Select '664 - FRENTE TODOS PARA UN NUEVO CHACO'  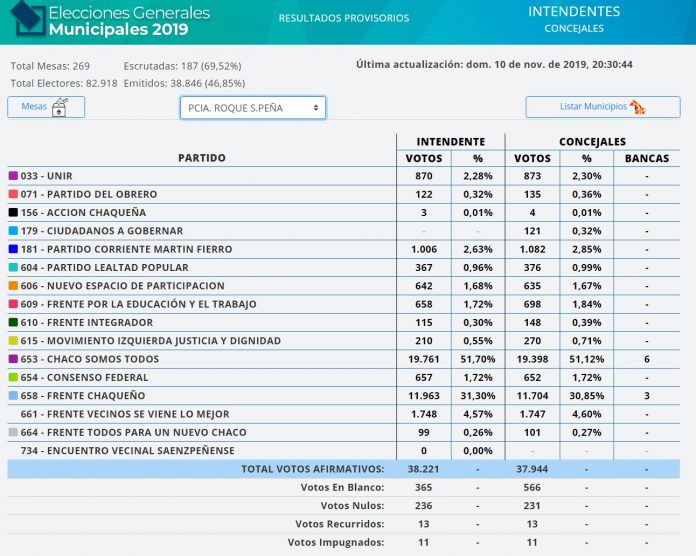pos(344,432)
